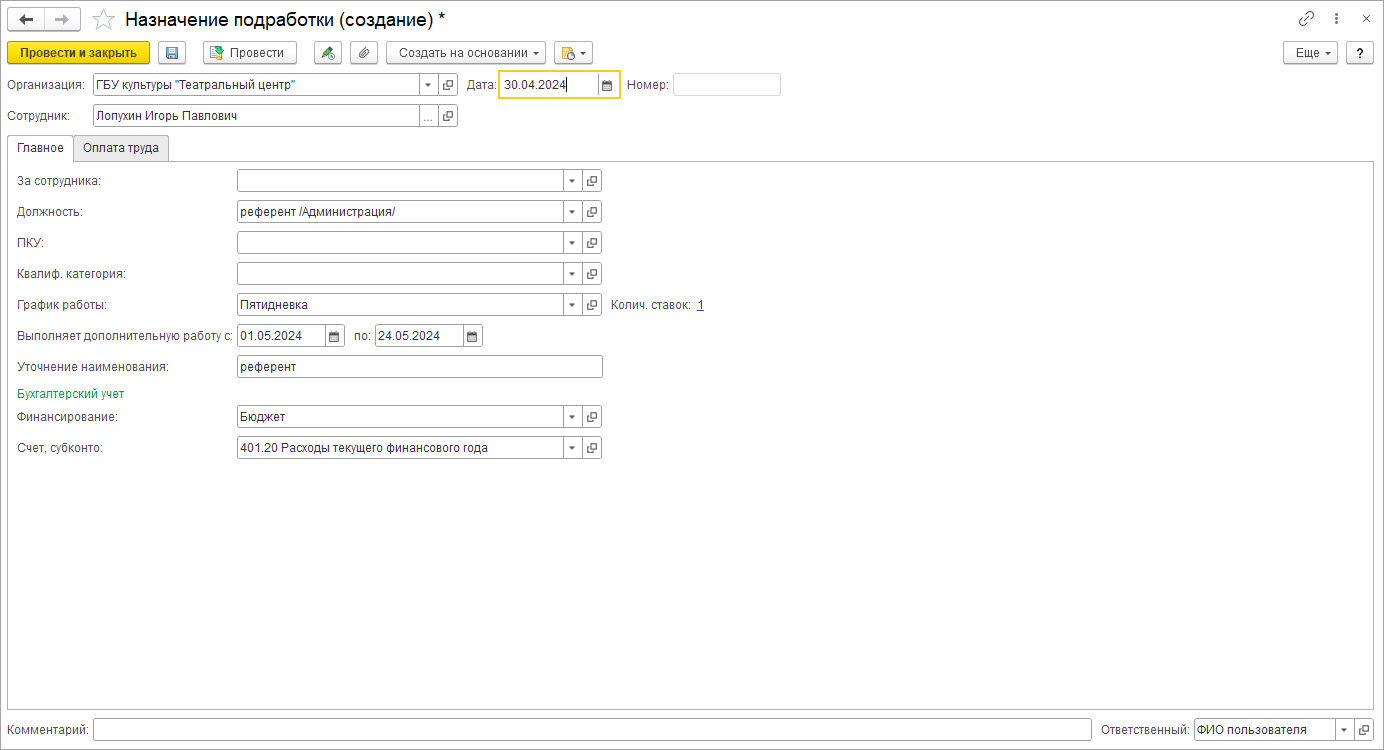Expand the Финансирование dropdown
Screen dimensions: 1384x750
coord(573,417)
